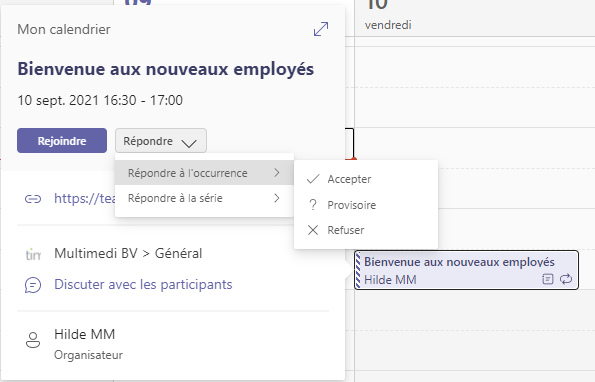The height and width of the screenshot is (382, 595).
Task: Click Hilde MM organizer person icon
Action: click(x=33, y=340)
